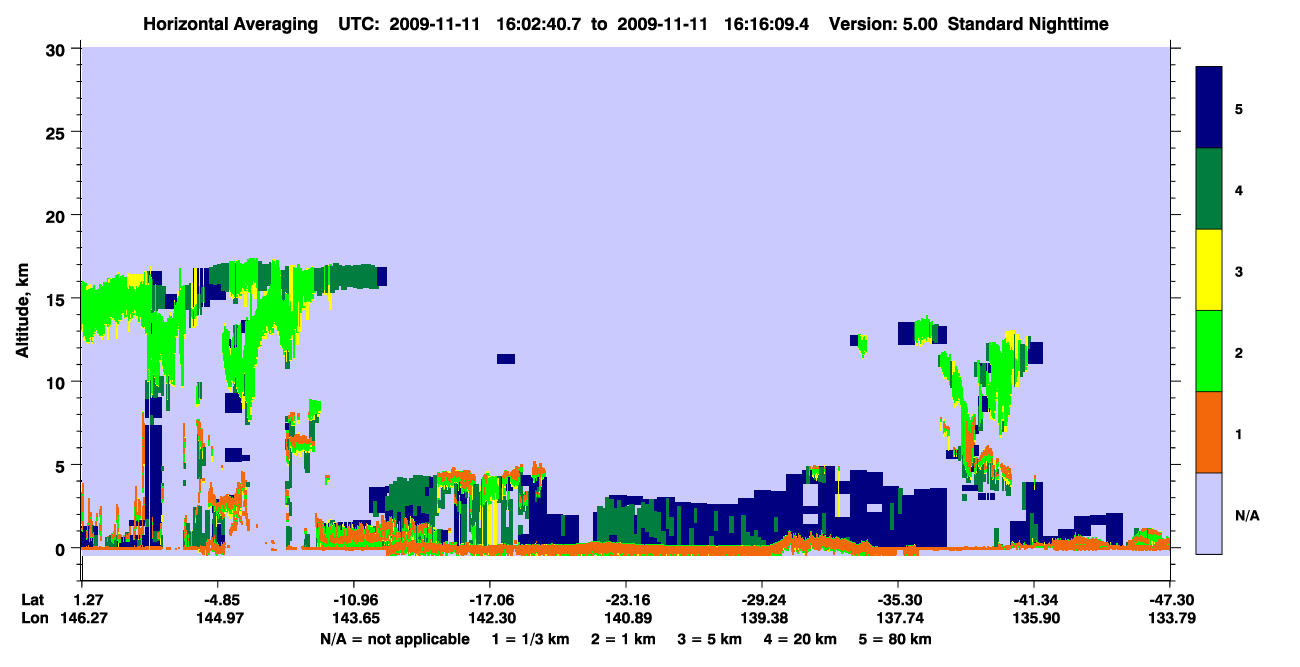Click the bright green color bar segment labeled 2
Screen dimensions: 1300x667
tap(1209, 351)
